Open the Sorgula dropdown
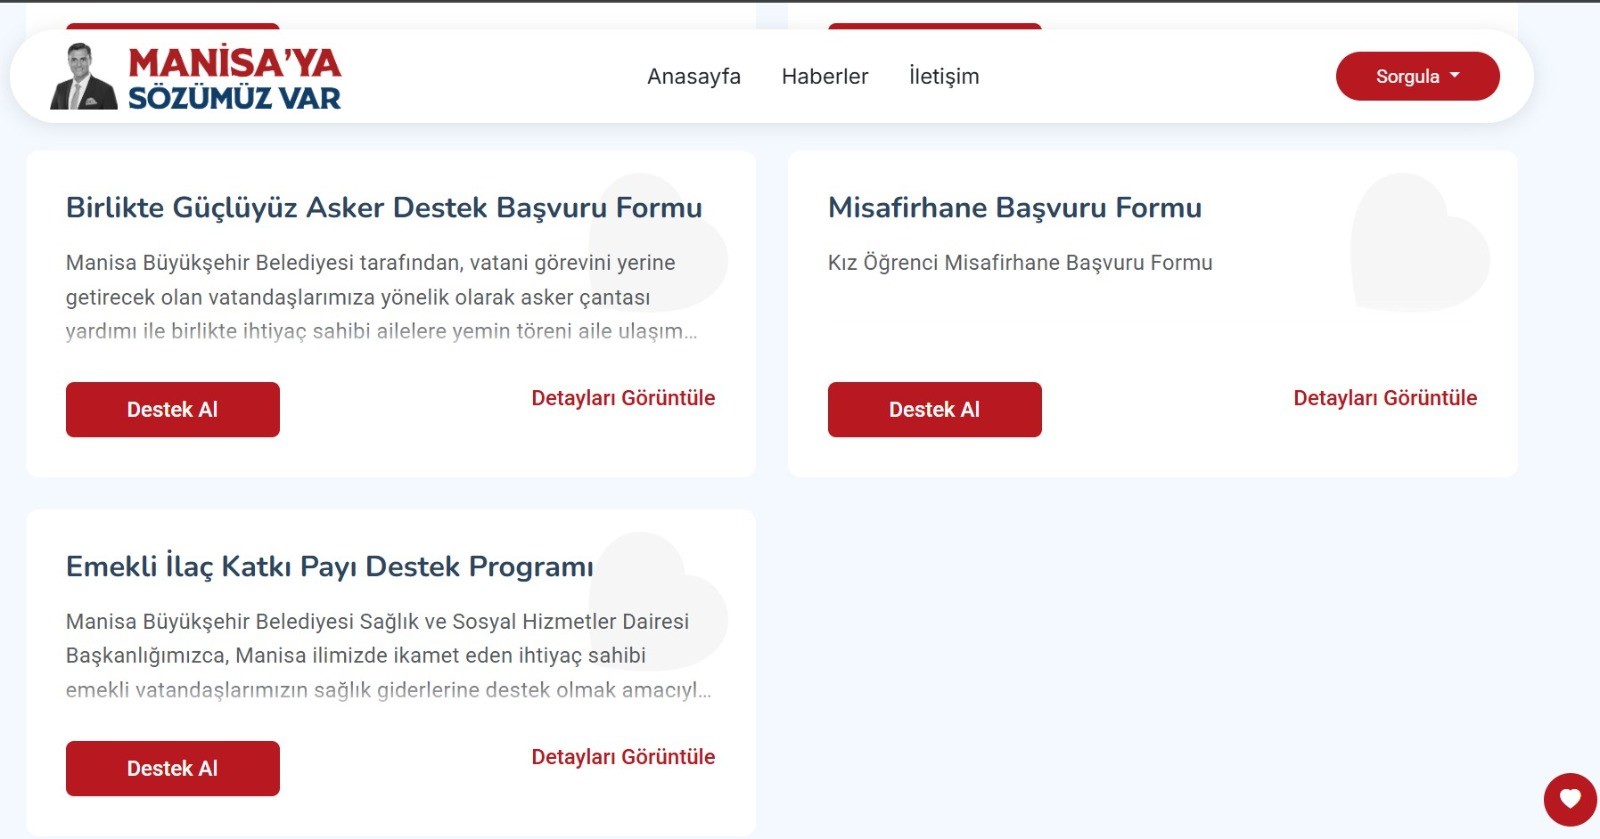Viewport: 1600px width, 839px height. [1416, 74]
